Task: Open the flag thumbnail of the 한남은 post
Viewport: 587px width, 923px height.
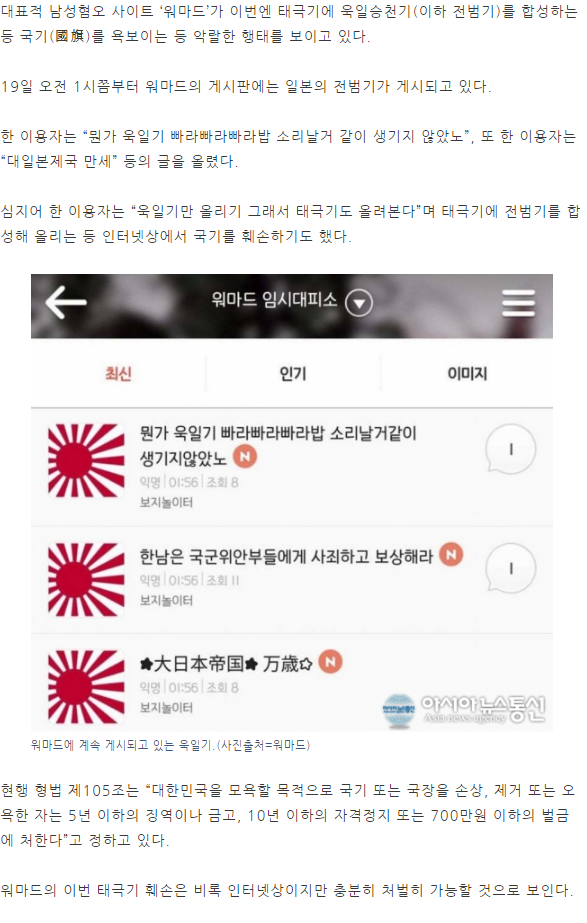Action: (86, 580)
